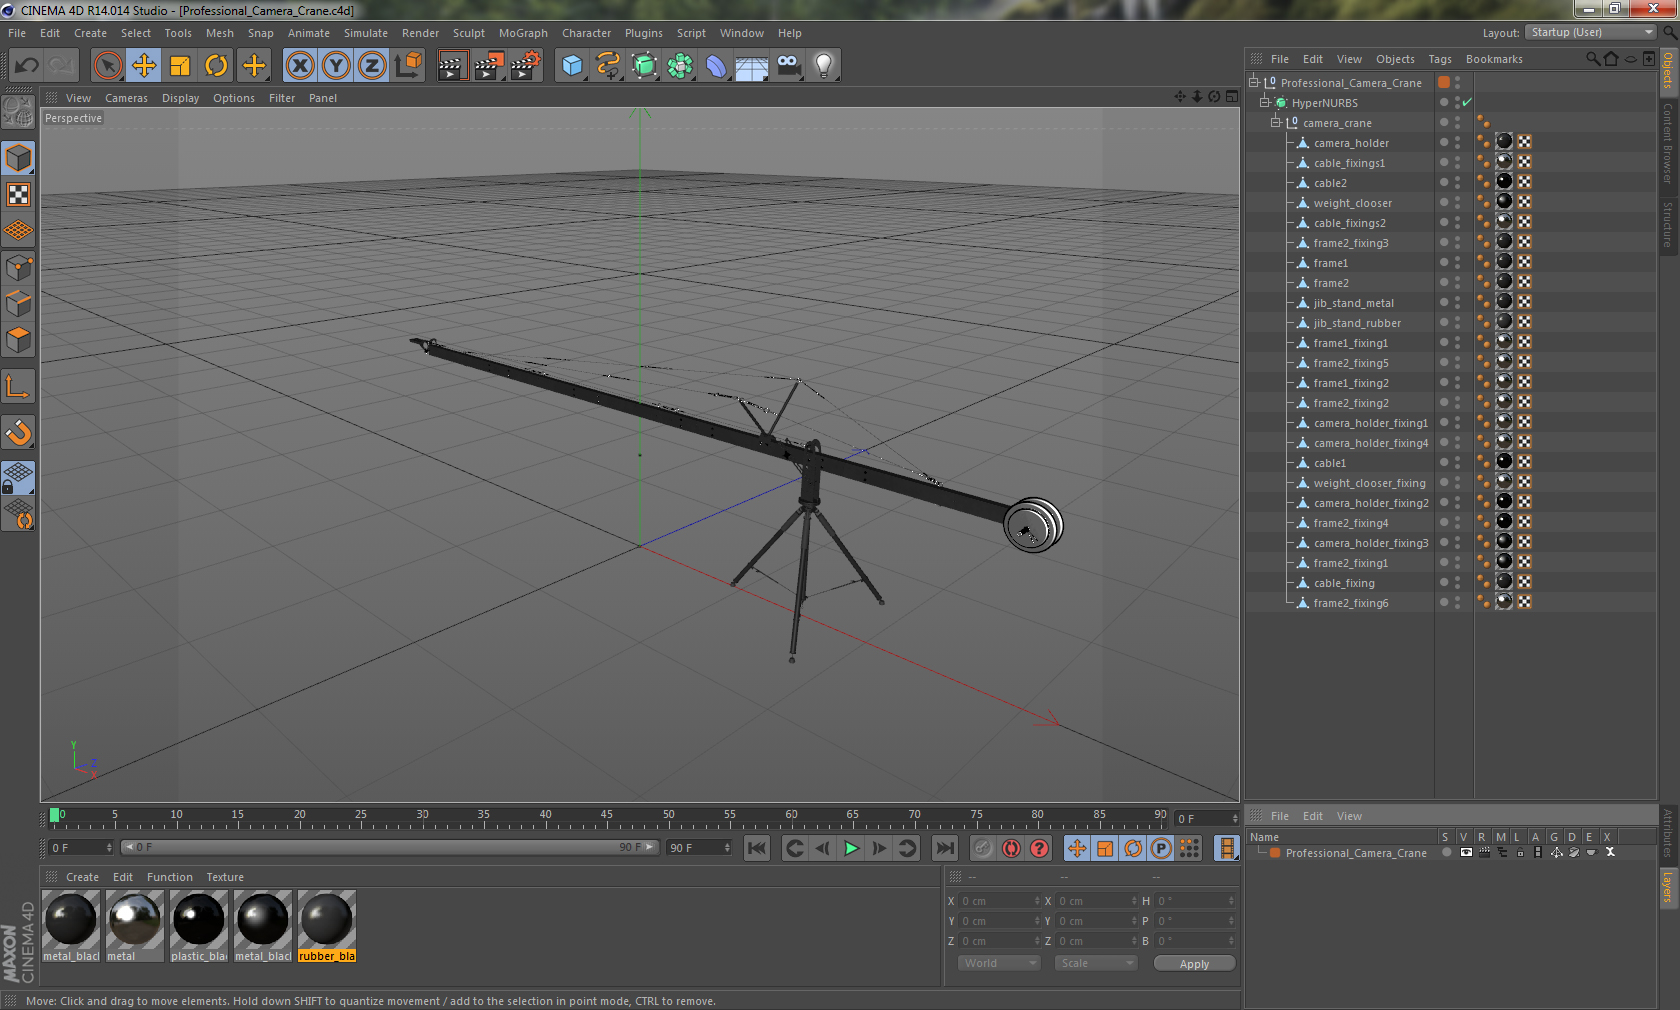The image size is (1680, 1010).
Task: Open the Material Manager Texture menu
Action: coord(225,877)
